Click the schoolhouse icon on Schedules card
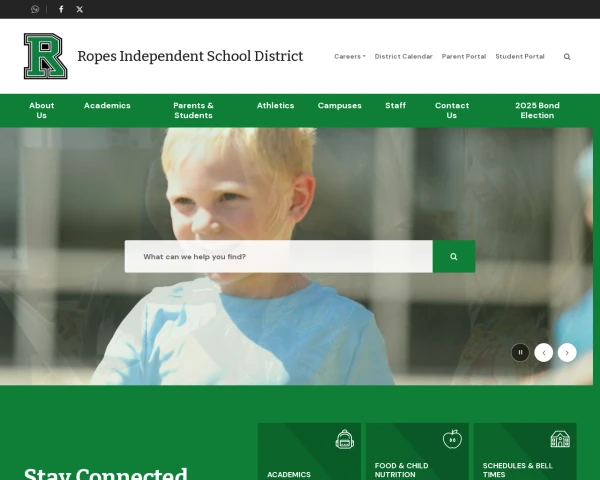This screenshot has width=600, height=480. pyautogui.click(x=560, y=439)
